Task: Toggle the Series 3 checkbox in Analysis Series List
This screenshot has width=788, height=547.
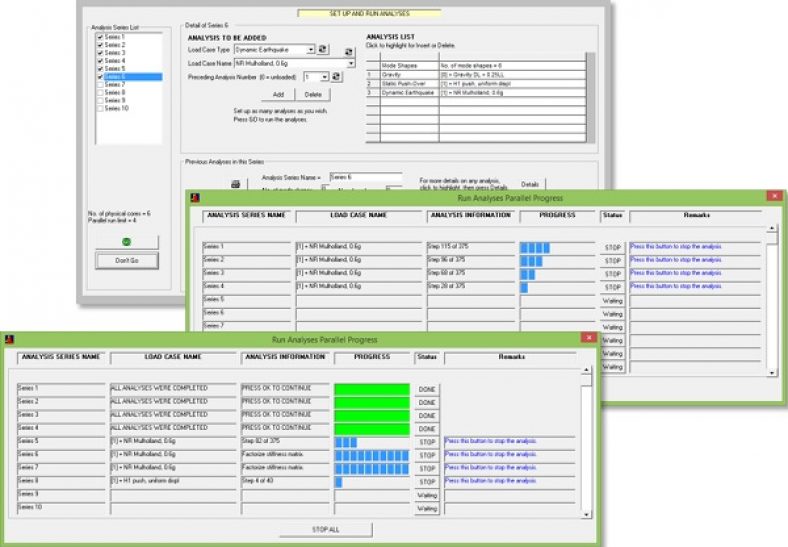Action: (x=100, y=53)
